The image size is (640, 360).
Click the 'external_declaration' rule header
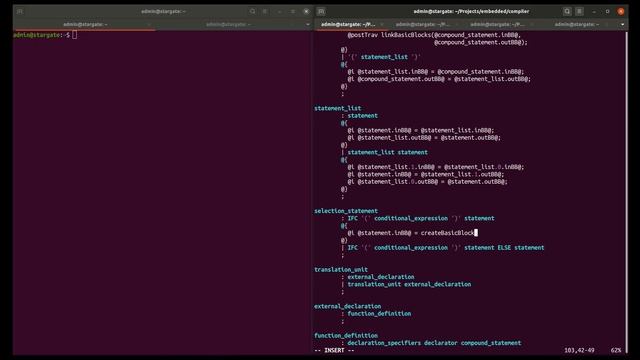click(347, 306)
